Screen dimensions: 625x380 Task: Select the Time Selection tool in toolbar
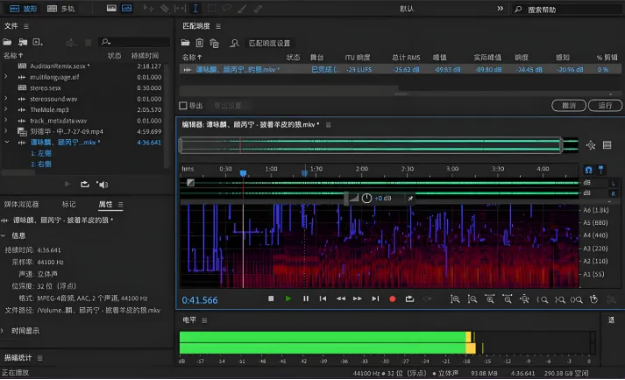coord(195,8)
